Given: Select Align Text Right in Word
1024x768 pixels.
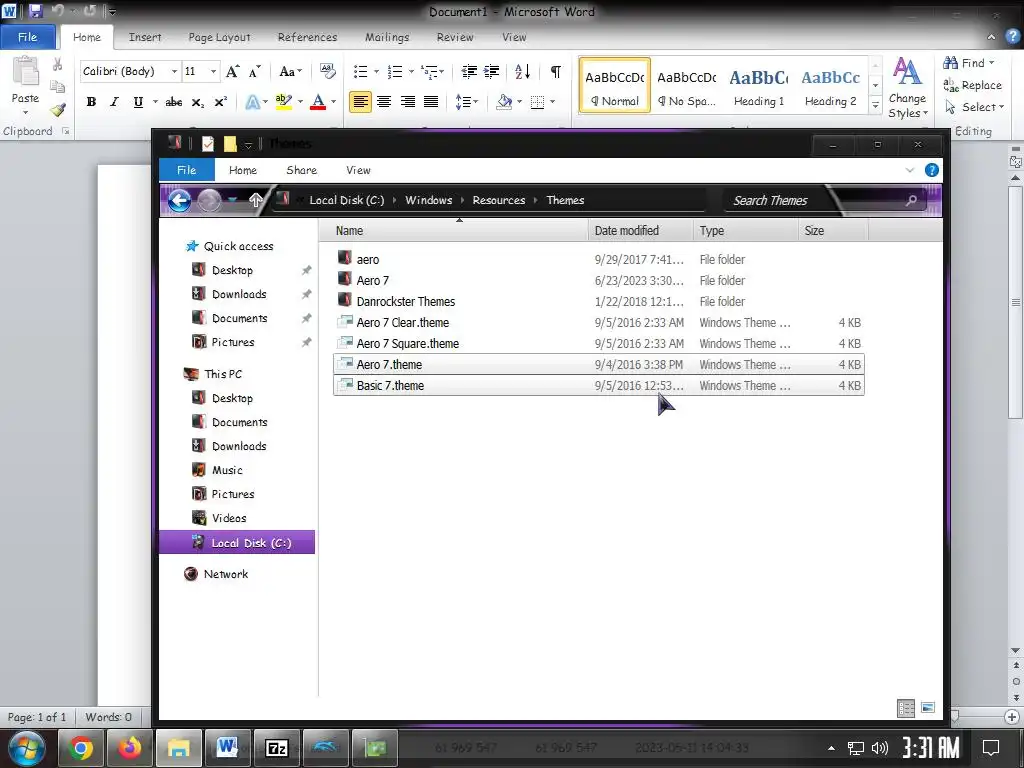Looking at the screenshot, I should tap(408, 102).
